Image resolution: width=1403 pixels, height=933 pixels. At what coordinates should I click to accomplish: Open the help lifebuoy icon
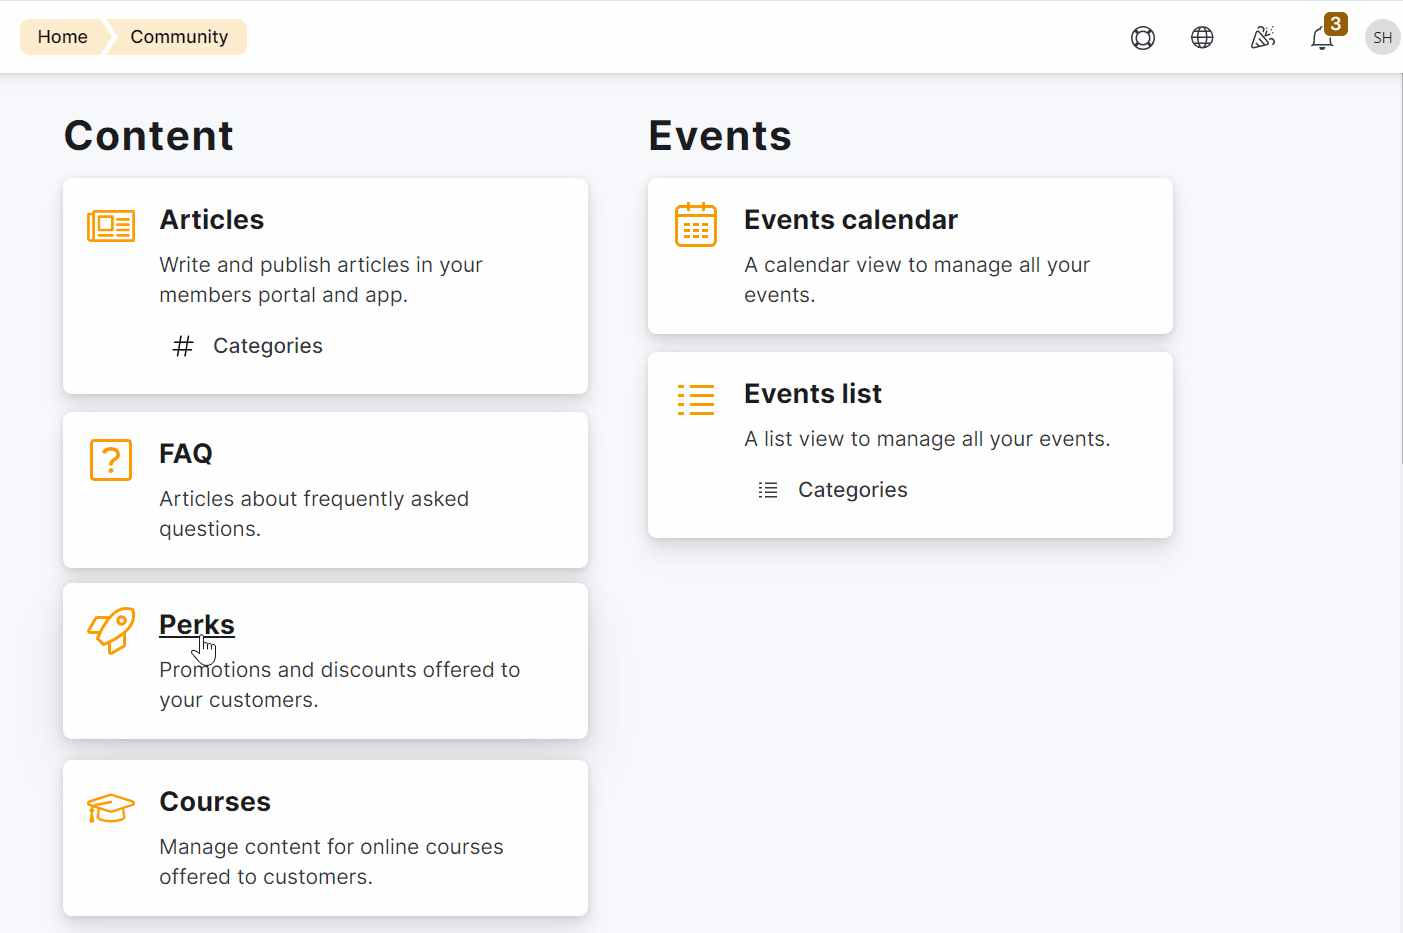[x=1143, y=38]
